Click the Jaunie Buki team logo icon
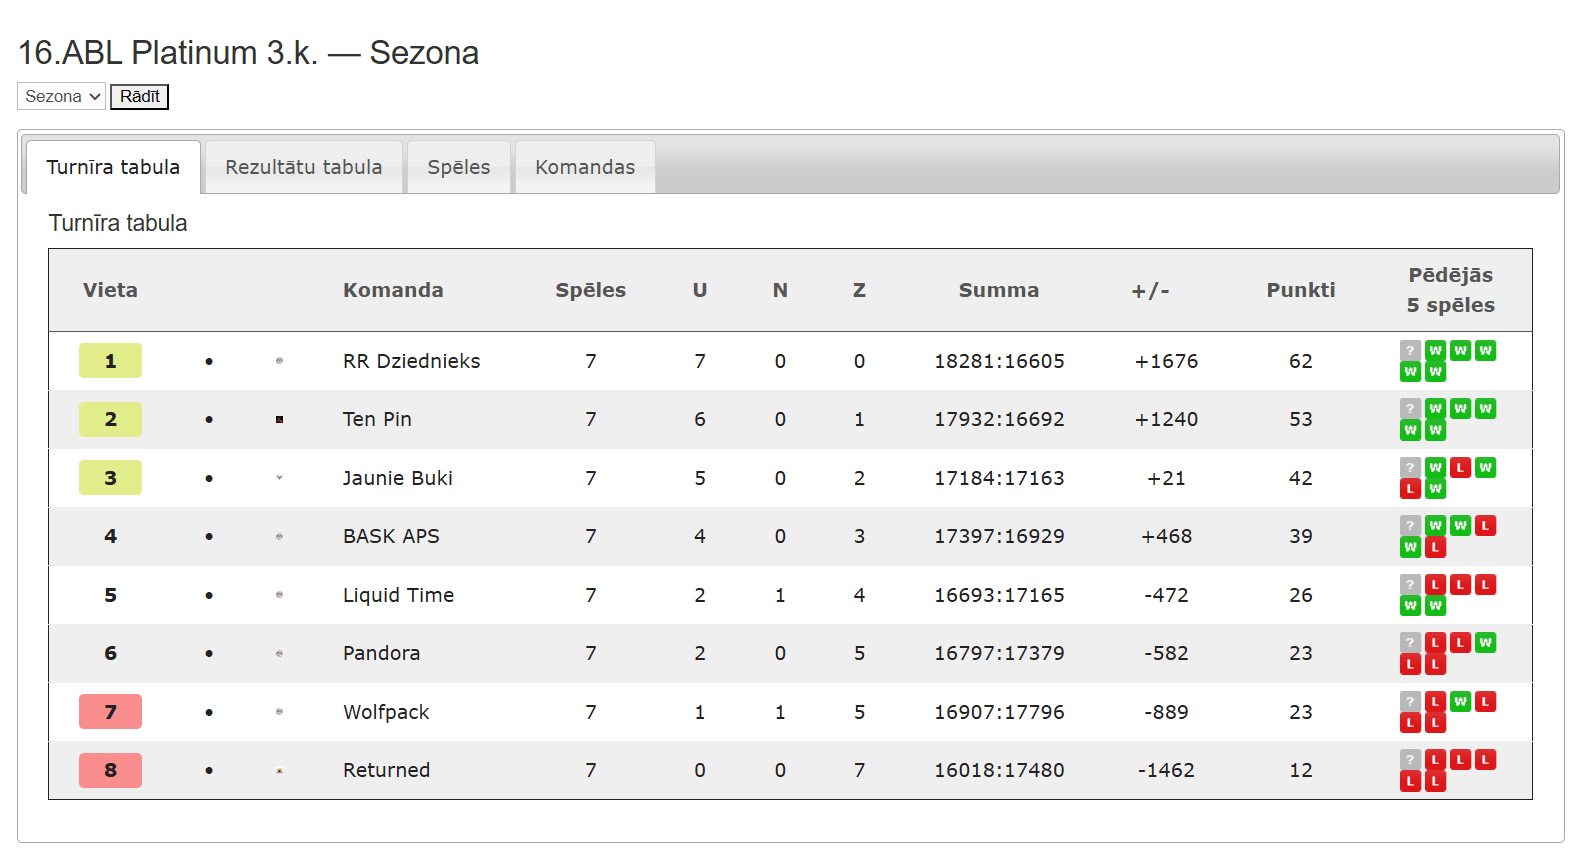This screenshot has width=1581, height=848. pyautogui.click(x=279, y=478)
